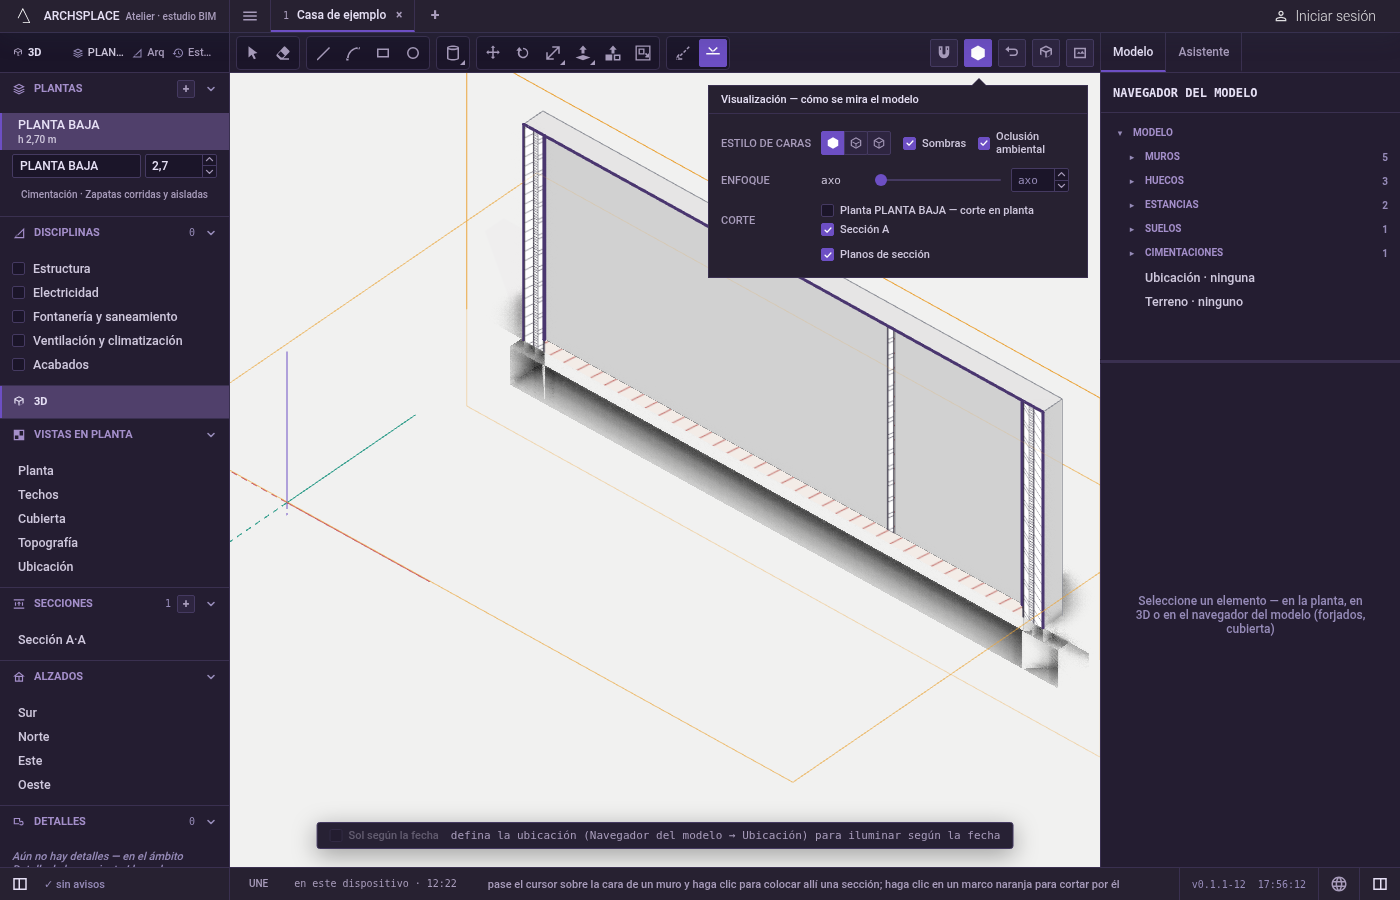Screen dimensions: 1400x900
Task: Choose the arc drawing tool
Action: coord(353,53)
